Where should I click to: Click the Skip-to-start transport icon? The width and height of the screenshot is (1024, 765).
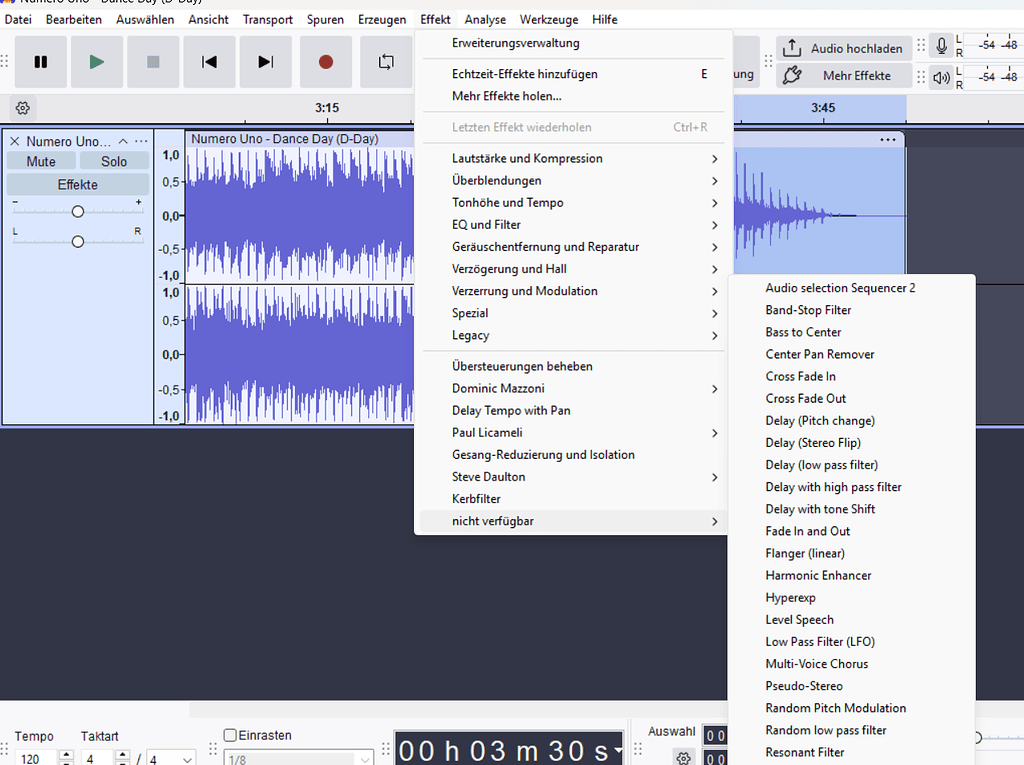pyautogui.click(x=208, y=62)
